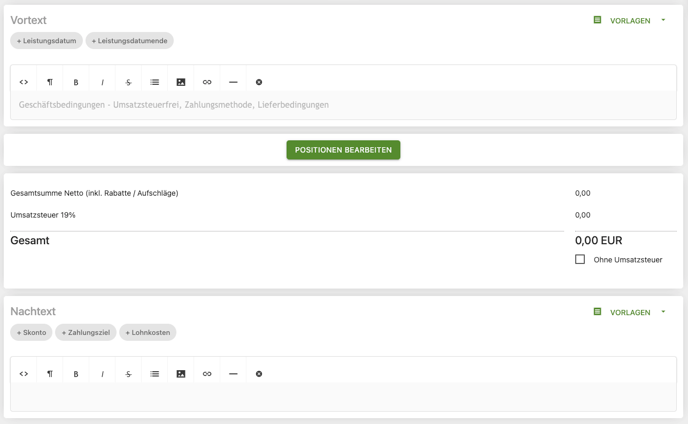Click paragraph format icon in Nachtext toolbar
The width and height of the screenshot is (688, 424).
50,374
